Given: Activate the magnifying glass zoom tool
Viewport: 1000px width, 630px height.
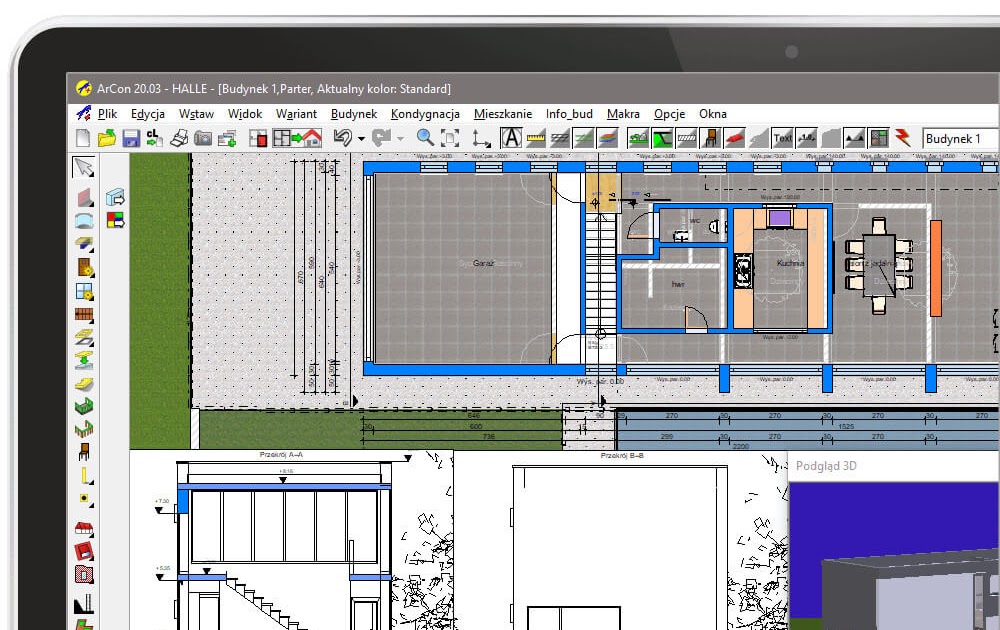Looking at the screenshot, I should 425,138.
